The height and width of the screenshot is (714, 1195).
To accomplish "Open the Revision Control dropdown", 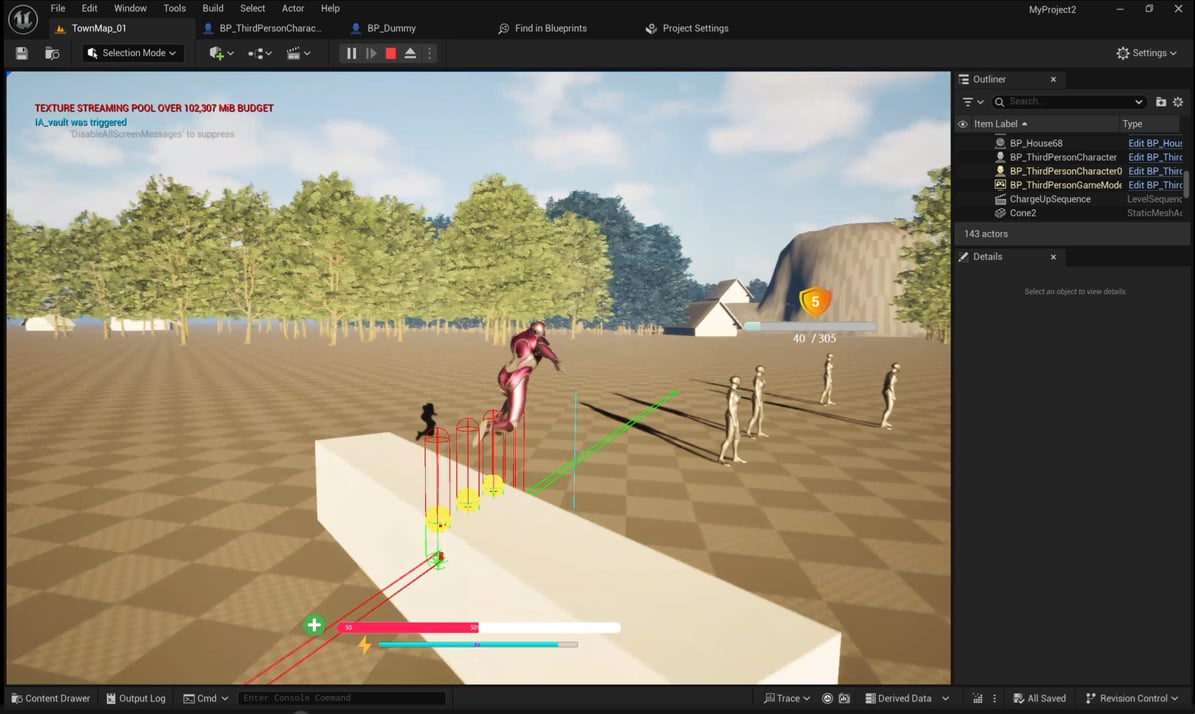I will [x=1132, y=698].
